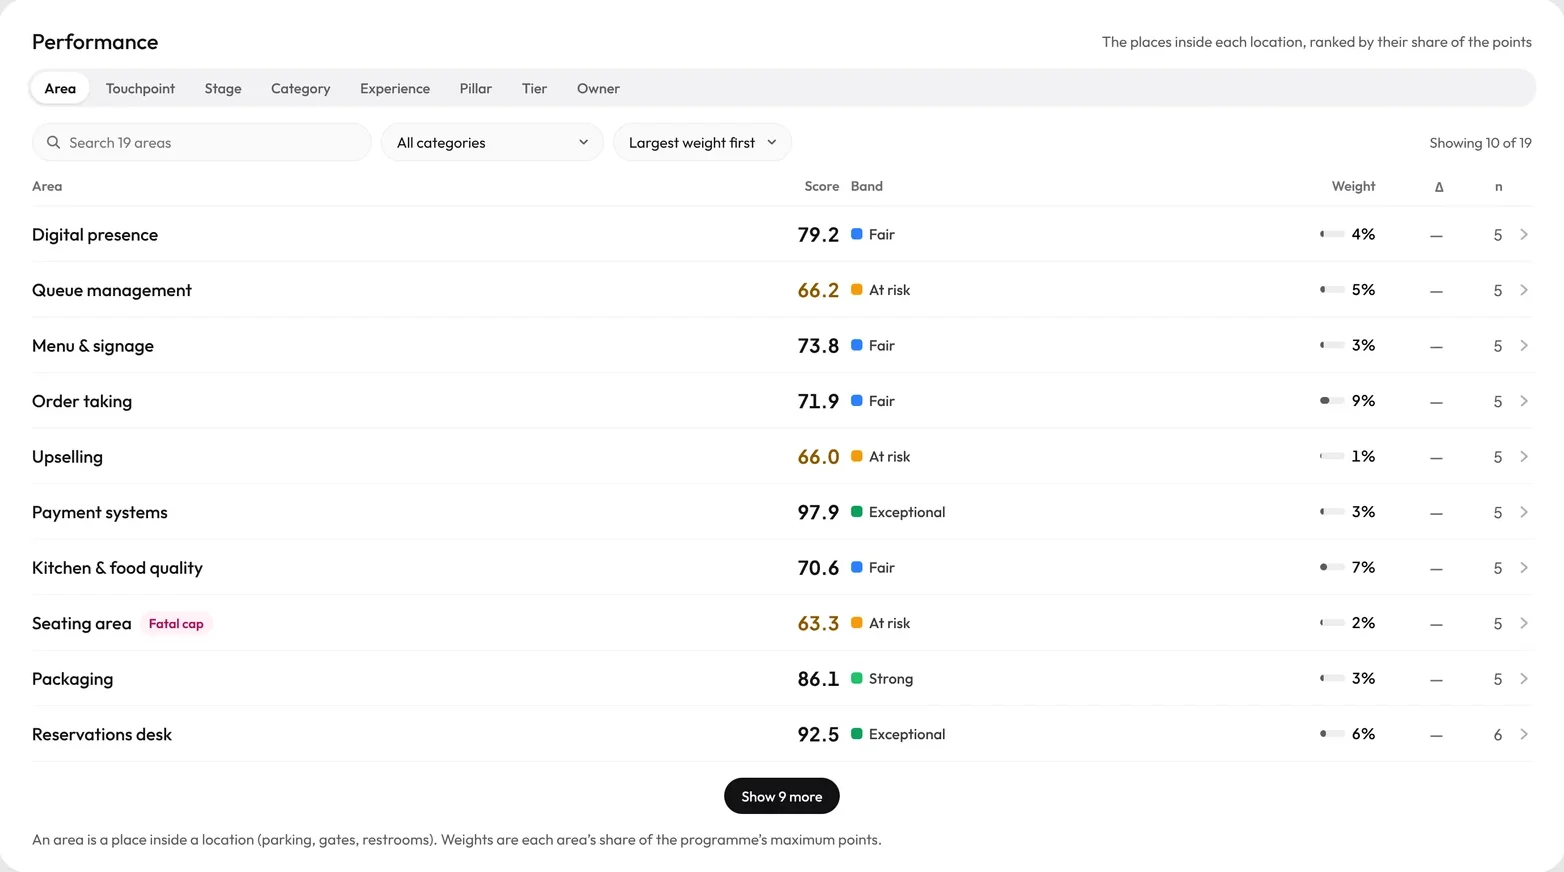Click the Reservations desk Exceptional label
The image size is (1564, 872).
point(907,734)
